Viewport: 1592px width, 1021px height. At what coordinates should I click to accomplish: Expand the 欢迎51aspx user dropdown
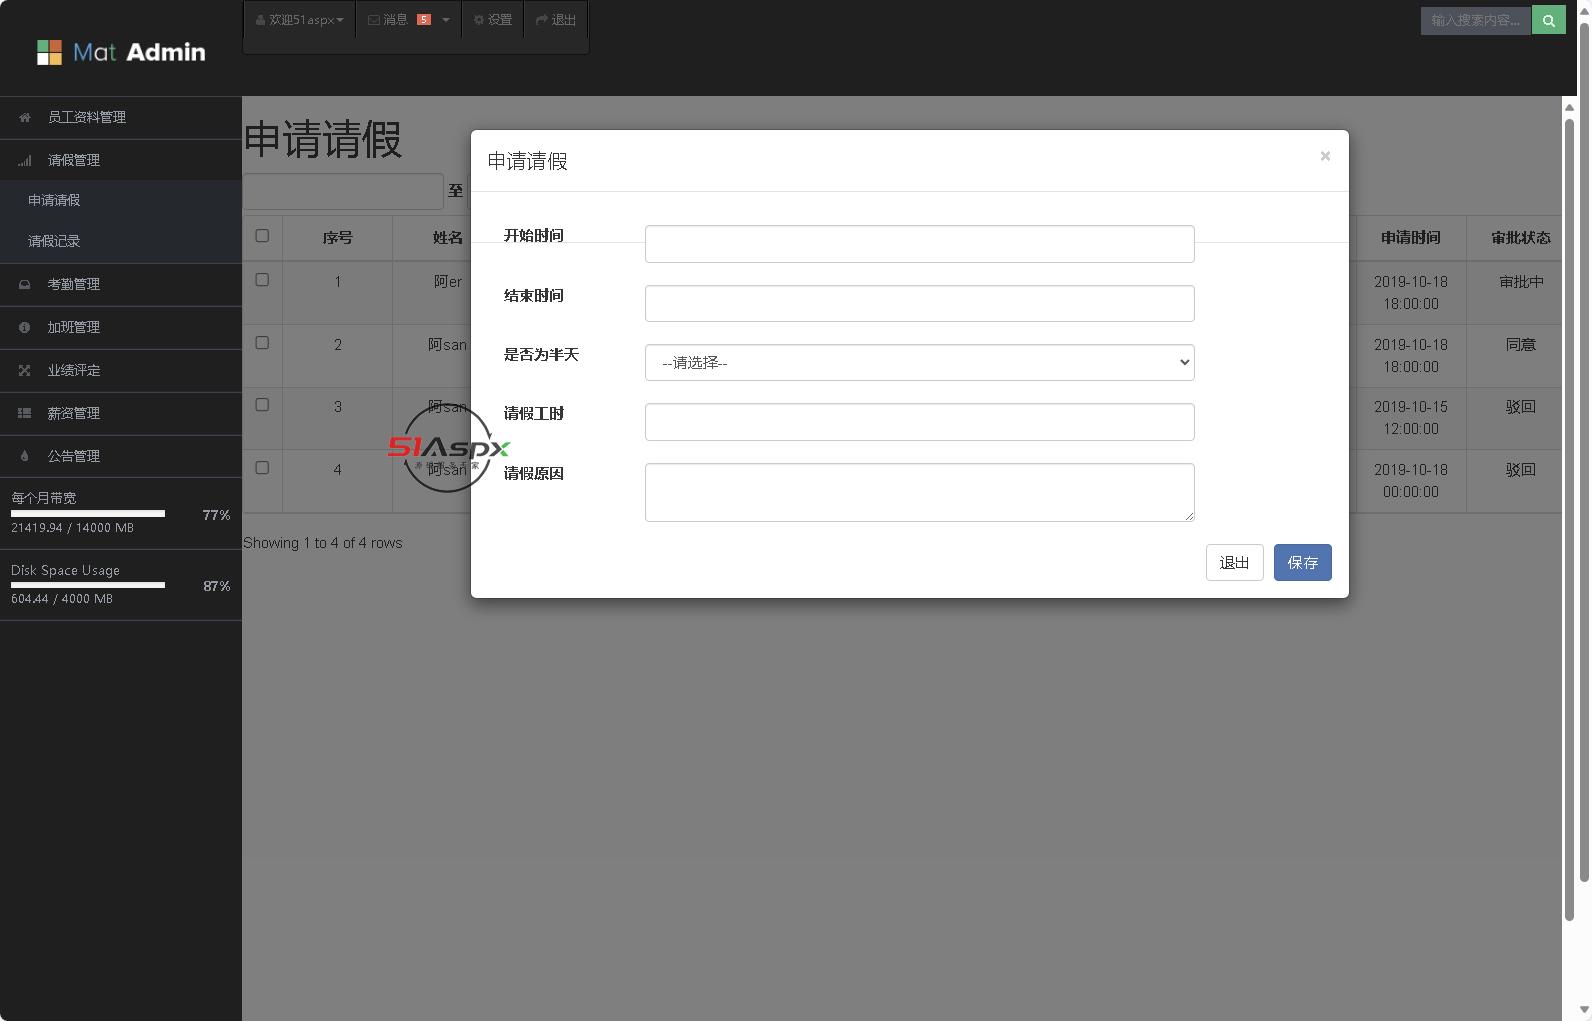[x=300, y=20]
